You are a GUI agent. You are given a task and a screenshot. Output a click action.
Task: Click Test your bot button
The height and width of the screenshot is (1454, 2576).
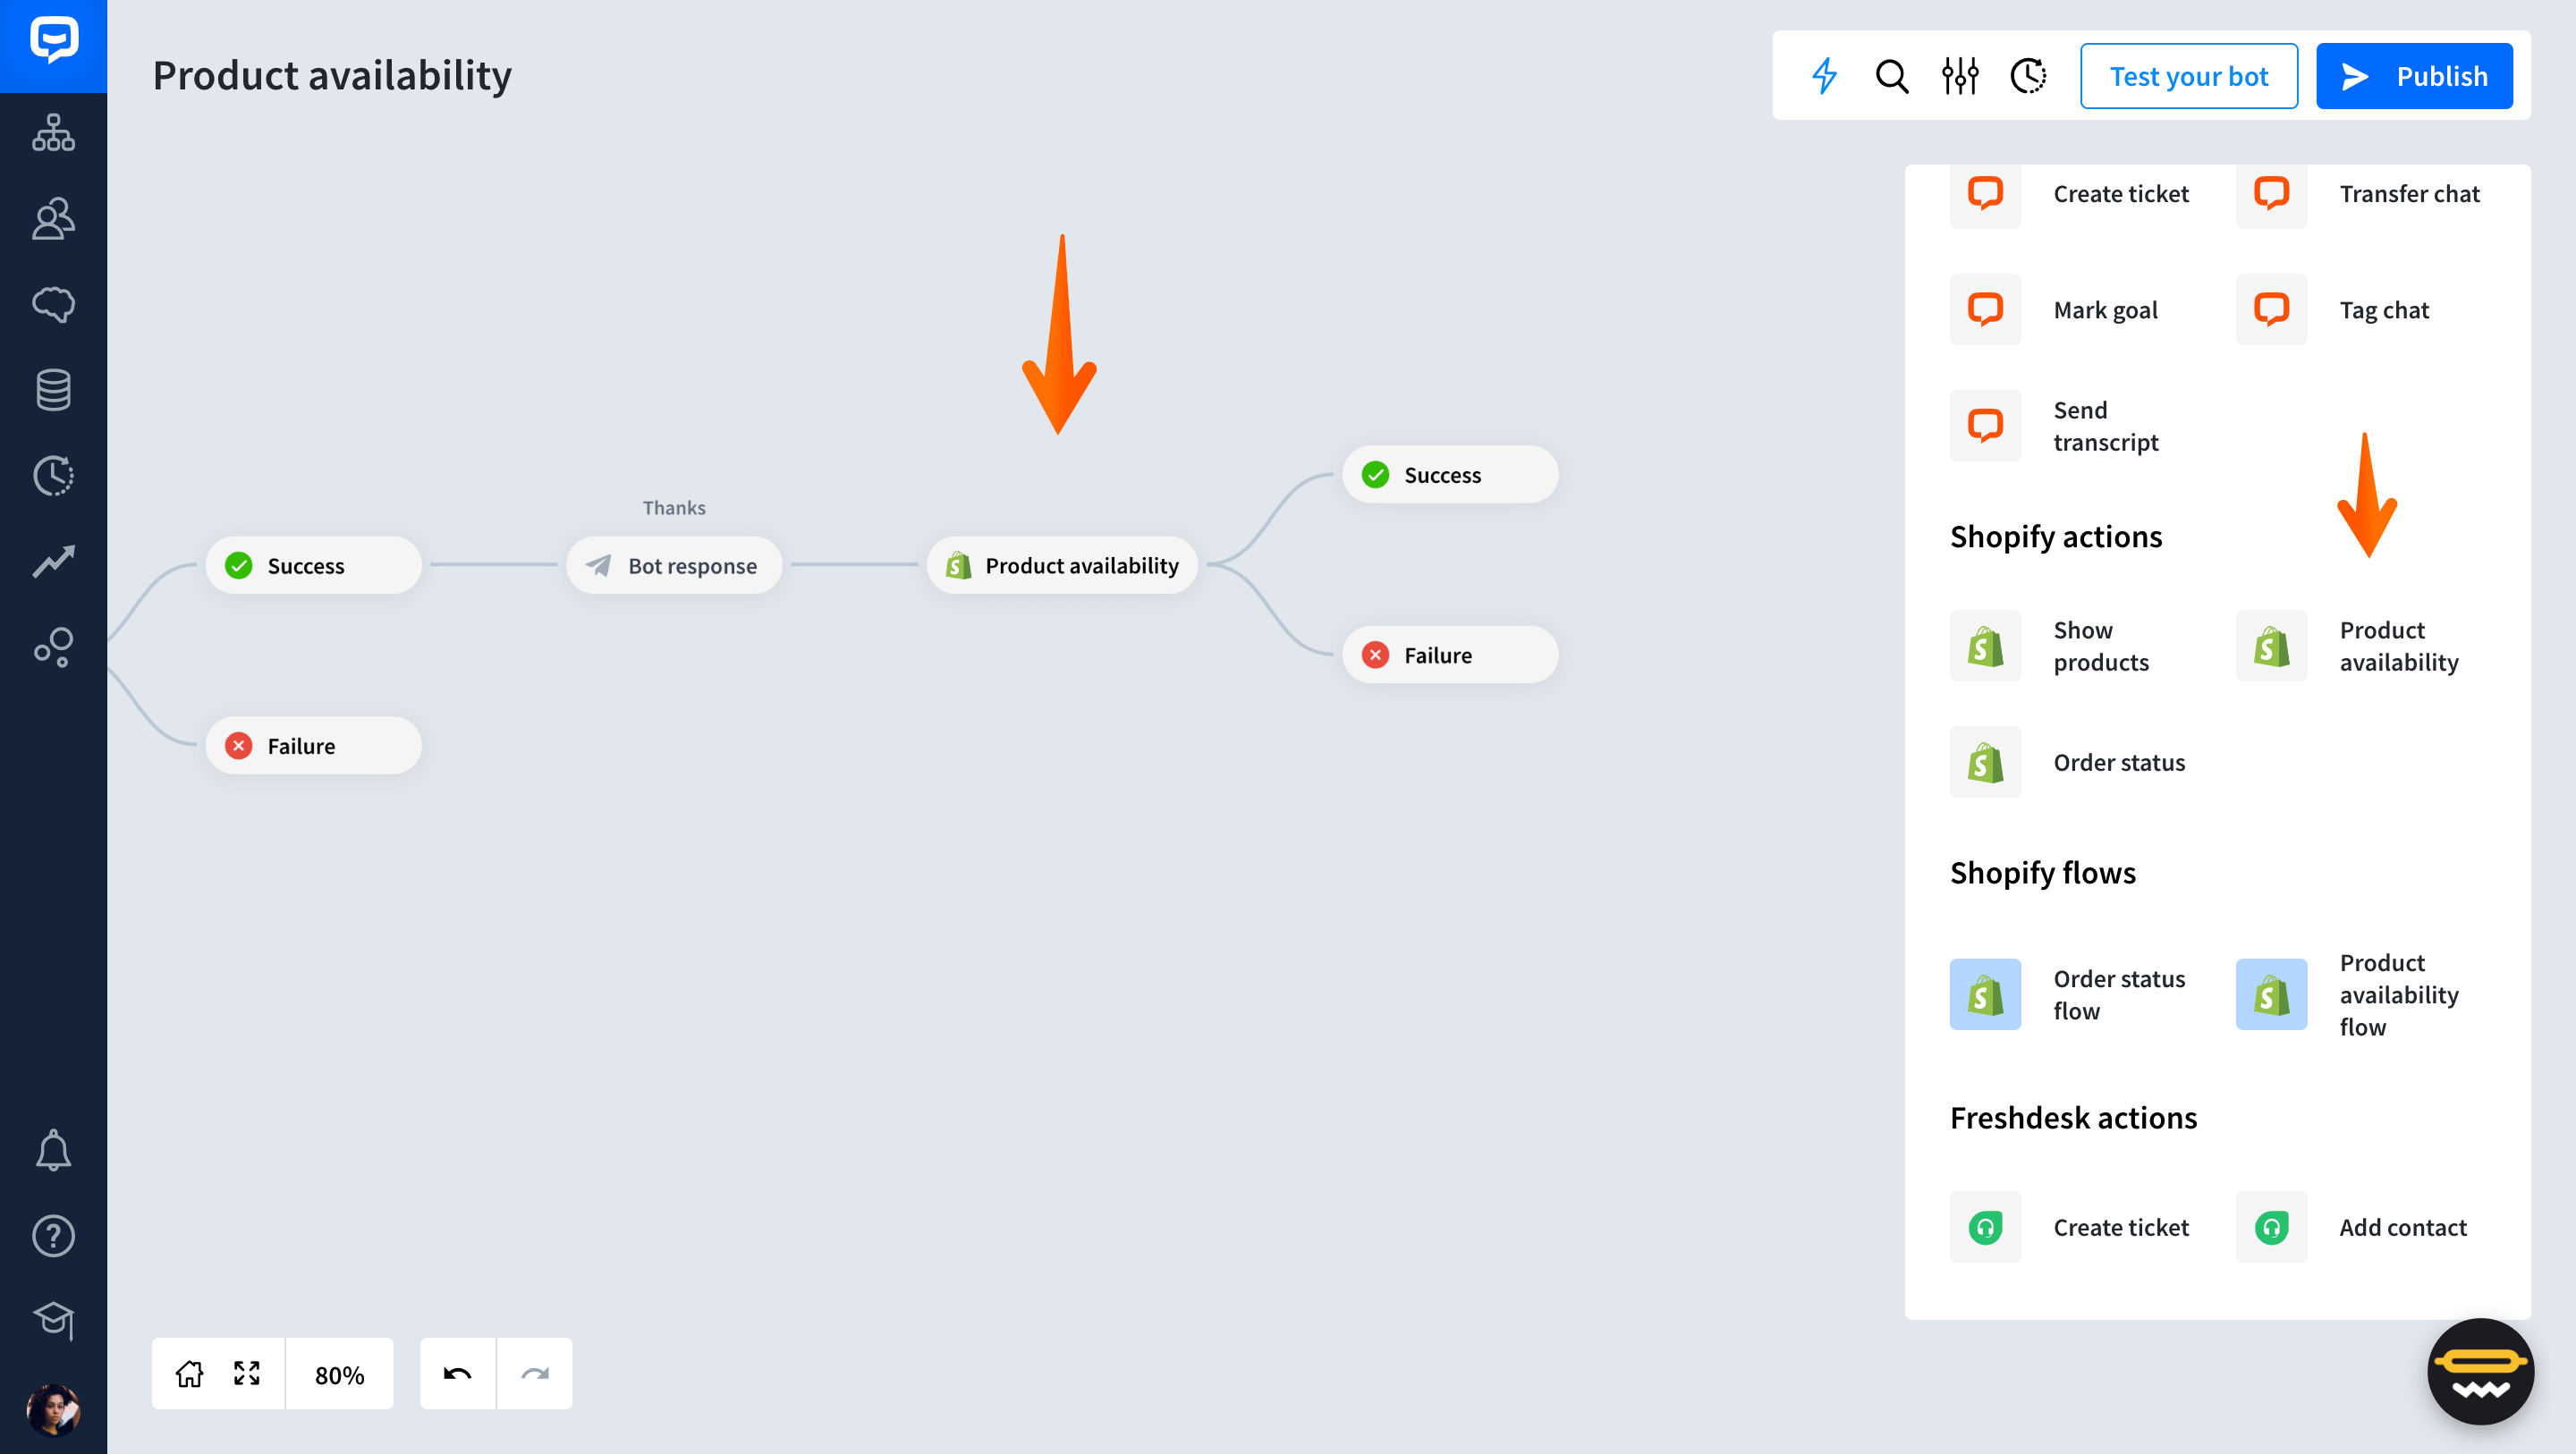click(2188, 76)
